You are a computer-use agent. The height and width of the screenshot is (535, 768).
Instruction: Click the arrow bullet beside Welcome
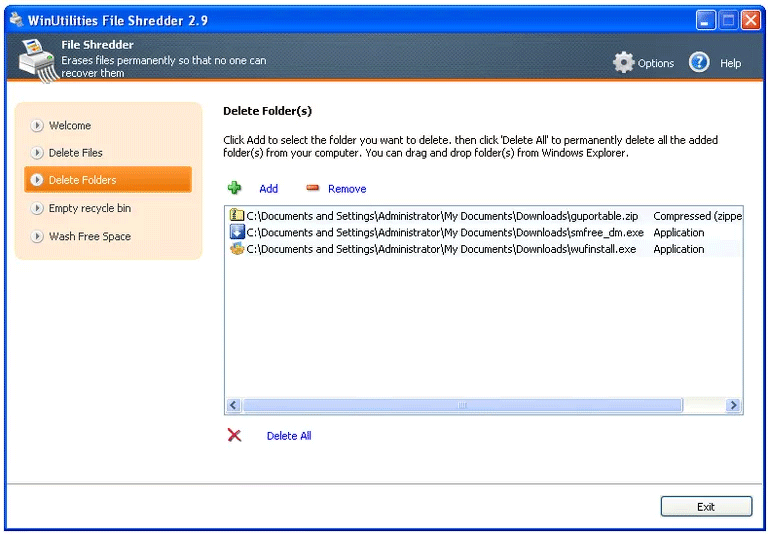point(37,125)
